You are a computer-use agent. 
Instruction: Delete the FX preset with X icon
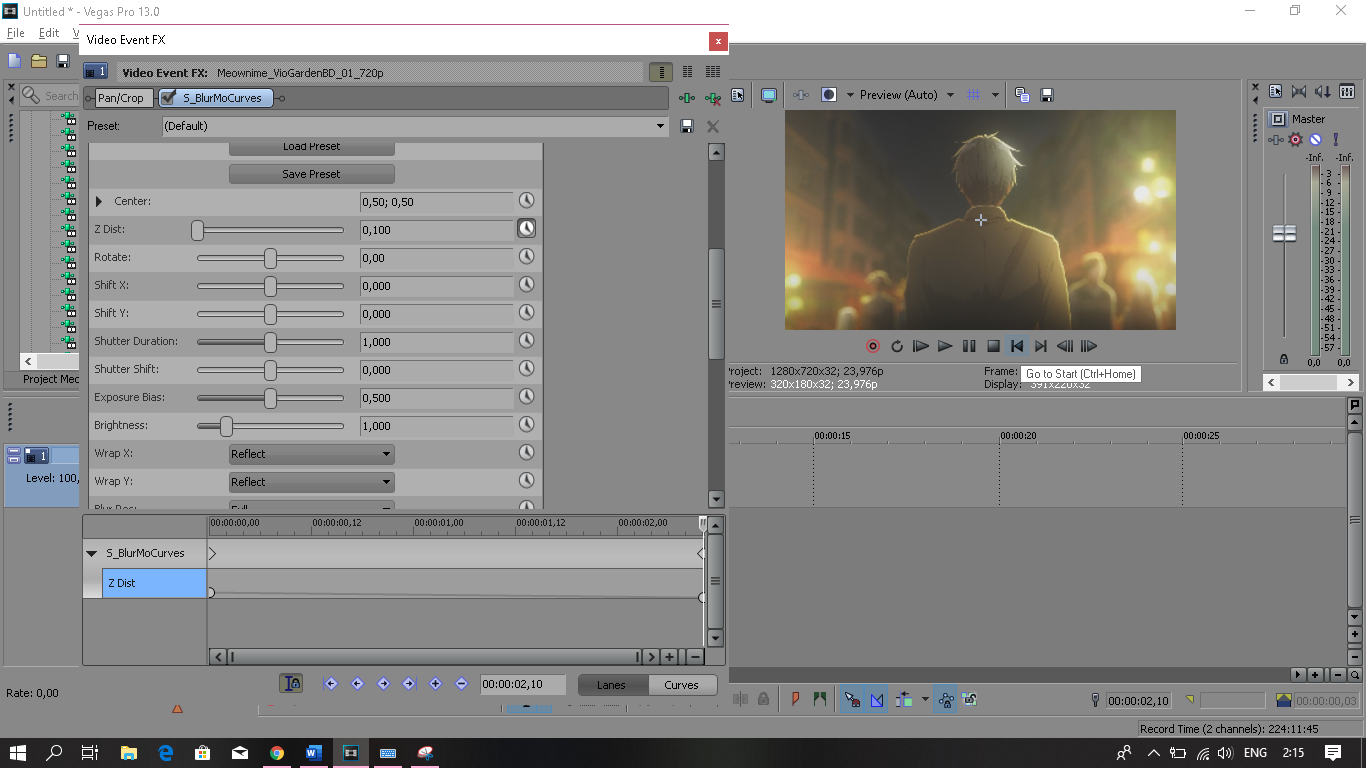point(713,126)
